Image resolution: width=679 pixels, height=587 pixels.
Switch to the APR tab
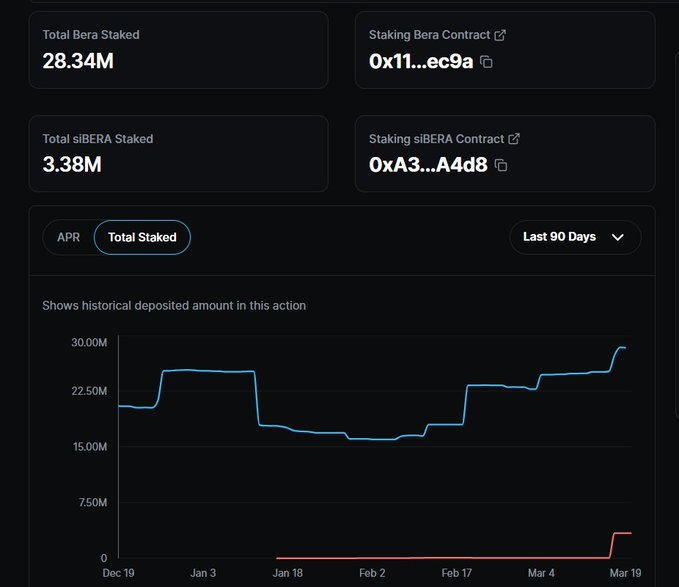tap(68, 237)
